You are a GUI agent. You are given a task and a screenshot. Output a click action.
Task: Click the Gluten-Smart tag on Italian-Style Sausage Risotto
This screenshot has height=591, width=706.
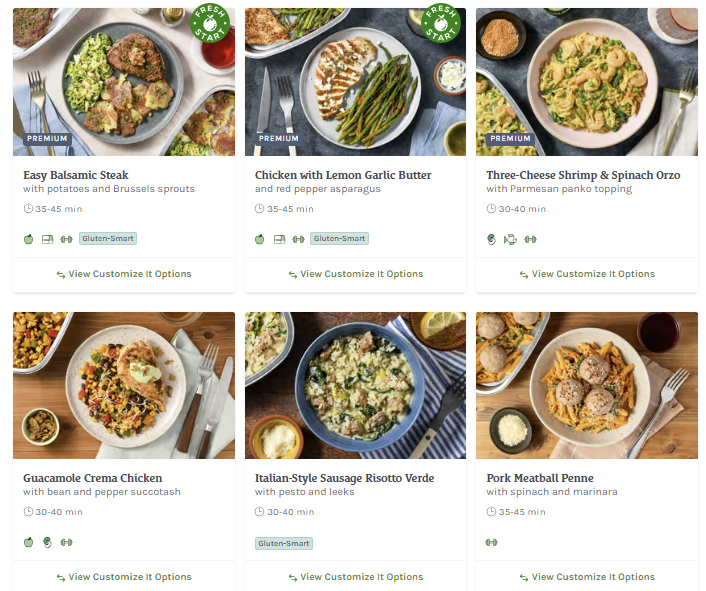284,543
